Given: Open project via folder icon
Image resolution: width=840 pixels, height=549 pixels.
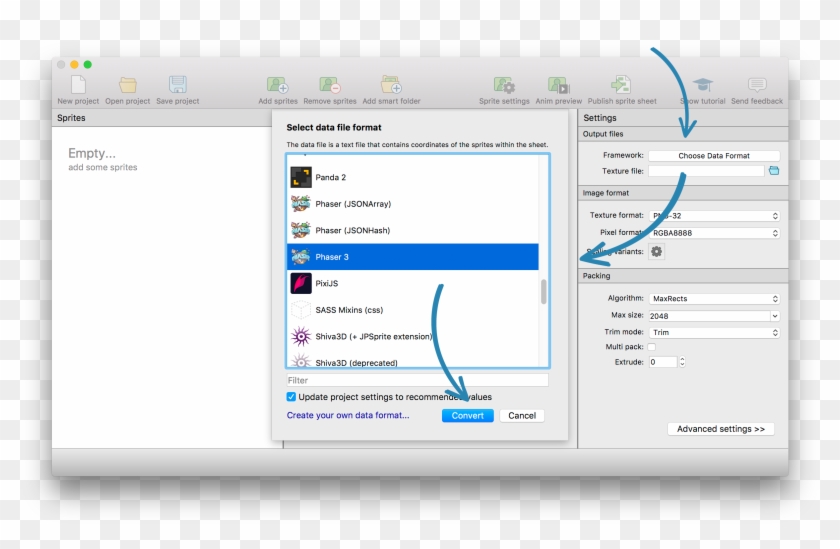Looking at the screenshot, I should tap(128, 85).
